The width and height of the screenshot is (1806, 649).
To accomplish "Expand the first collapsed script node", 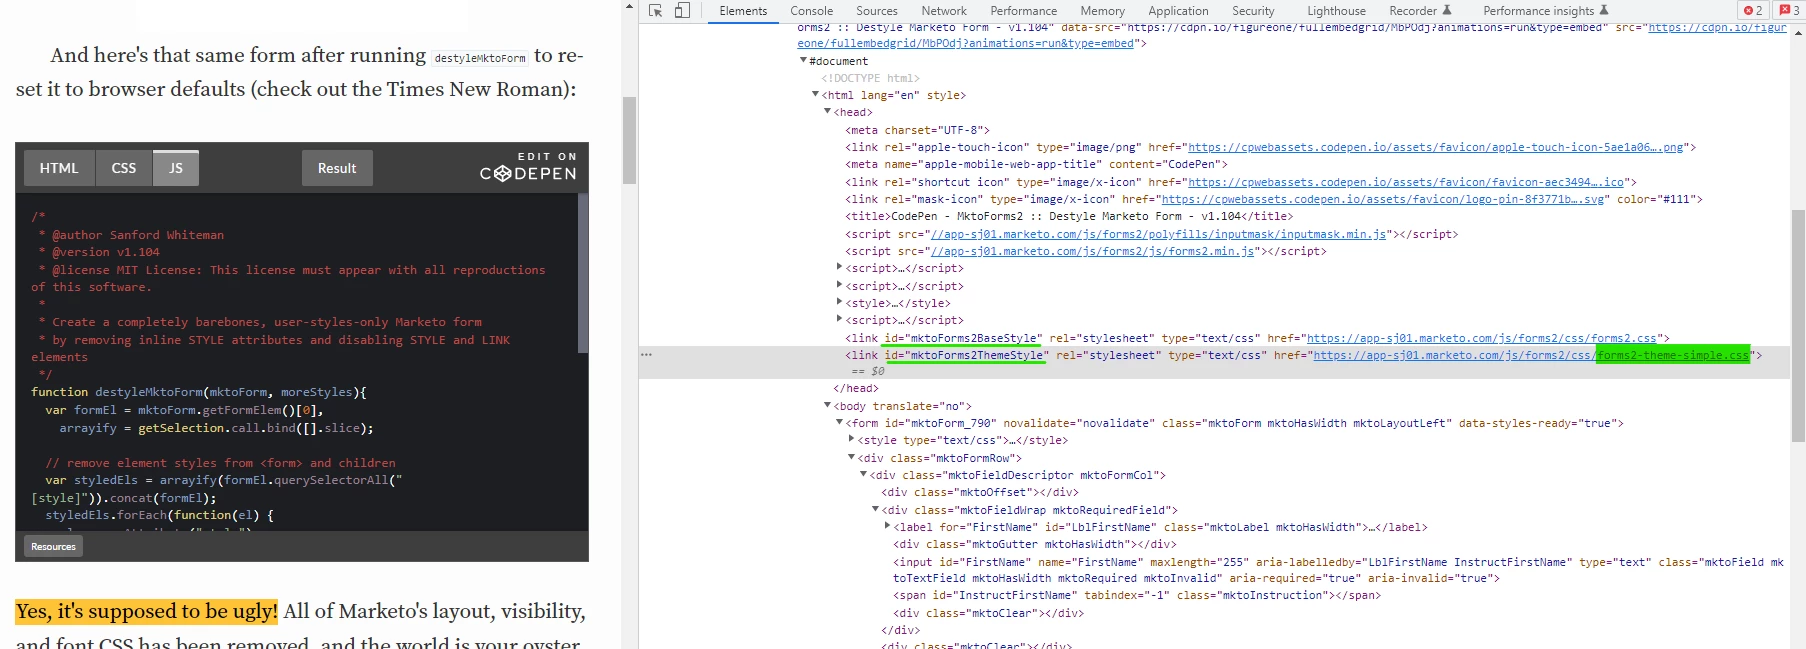I will [x=839, y=267].
